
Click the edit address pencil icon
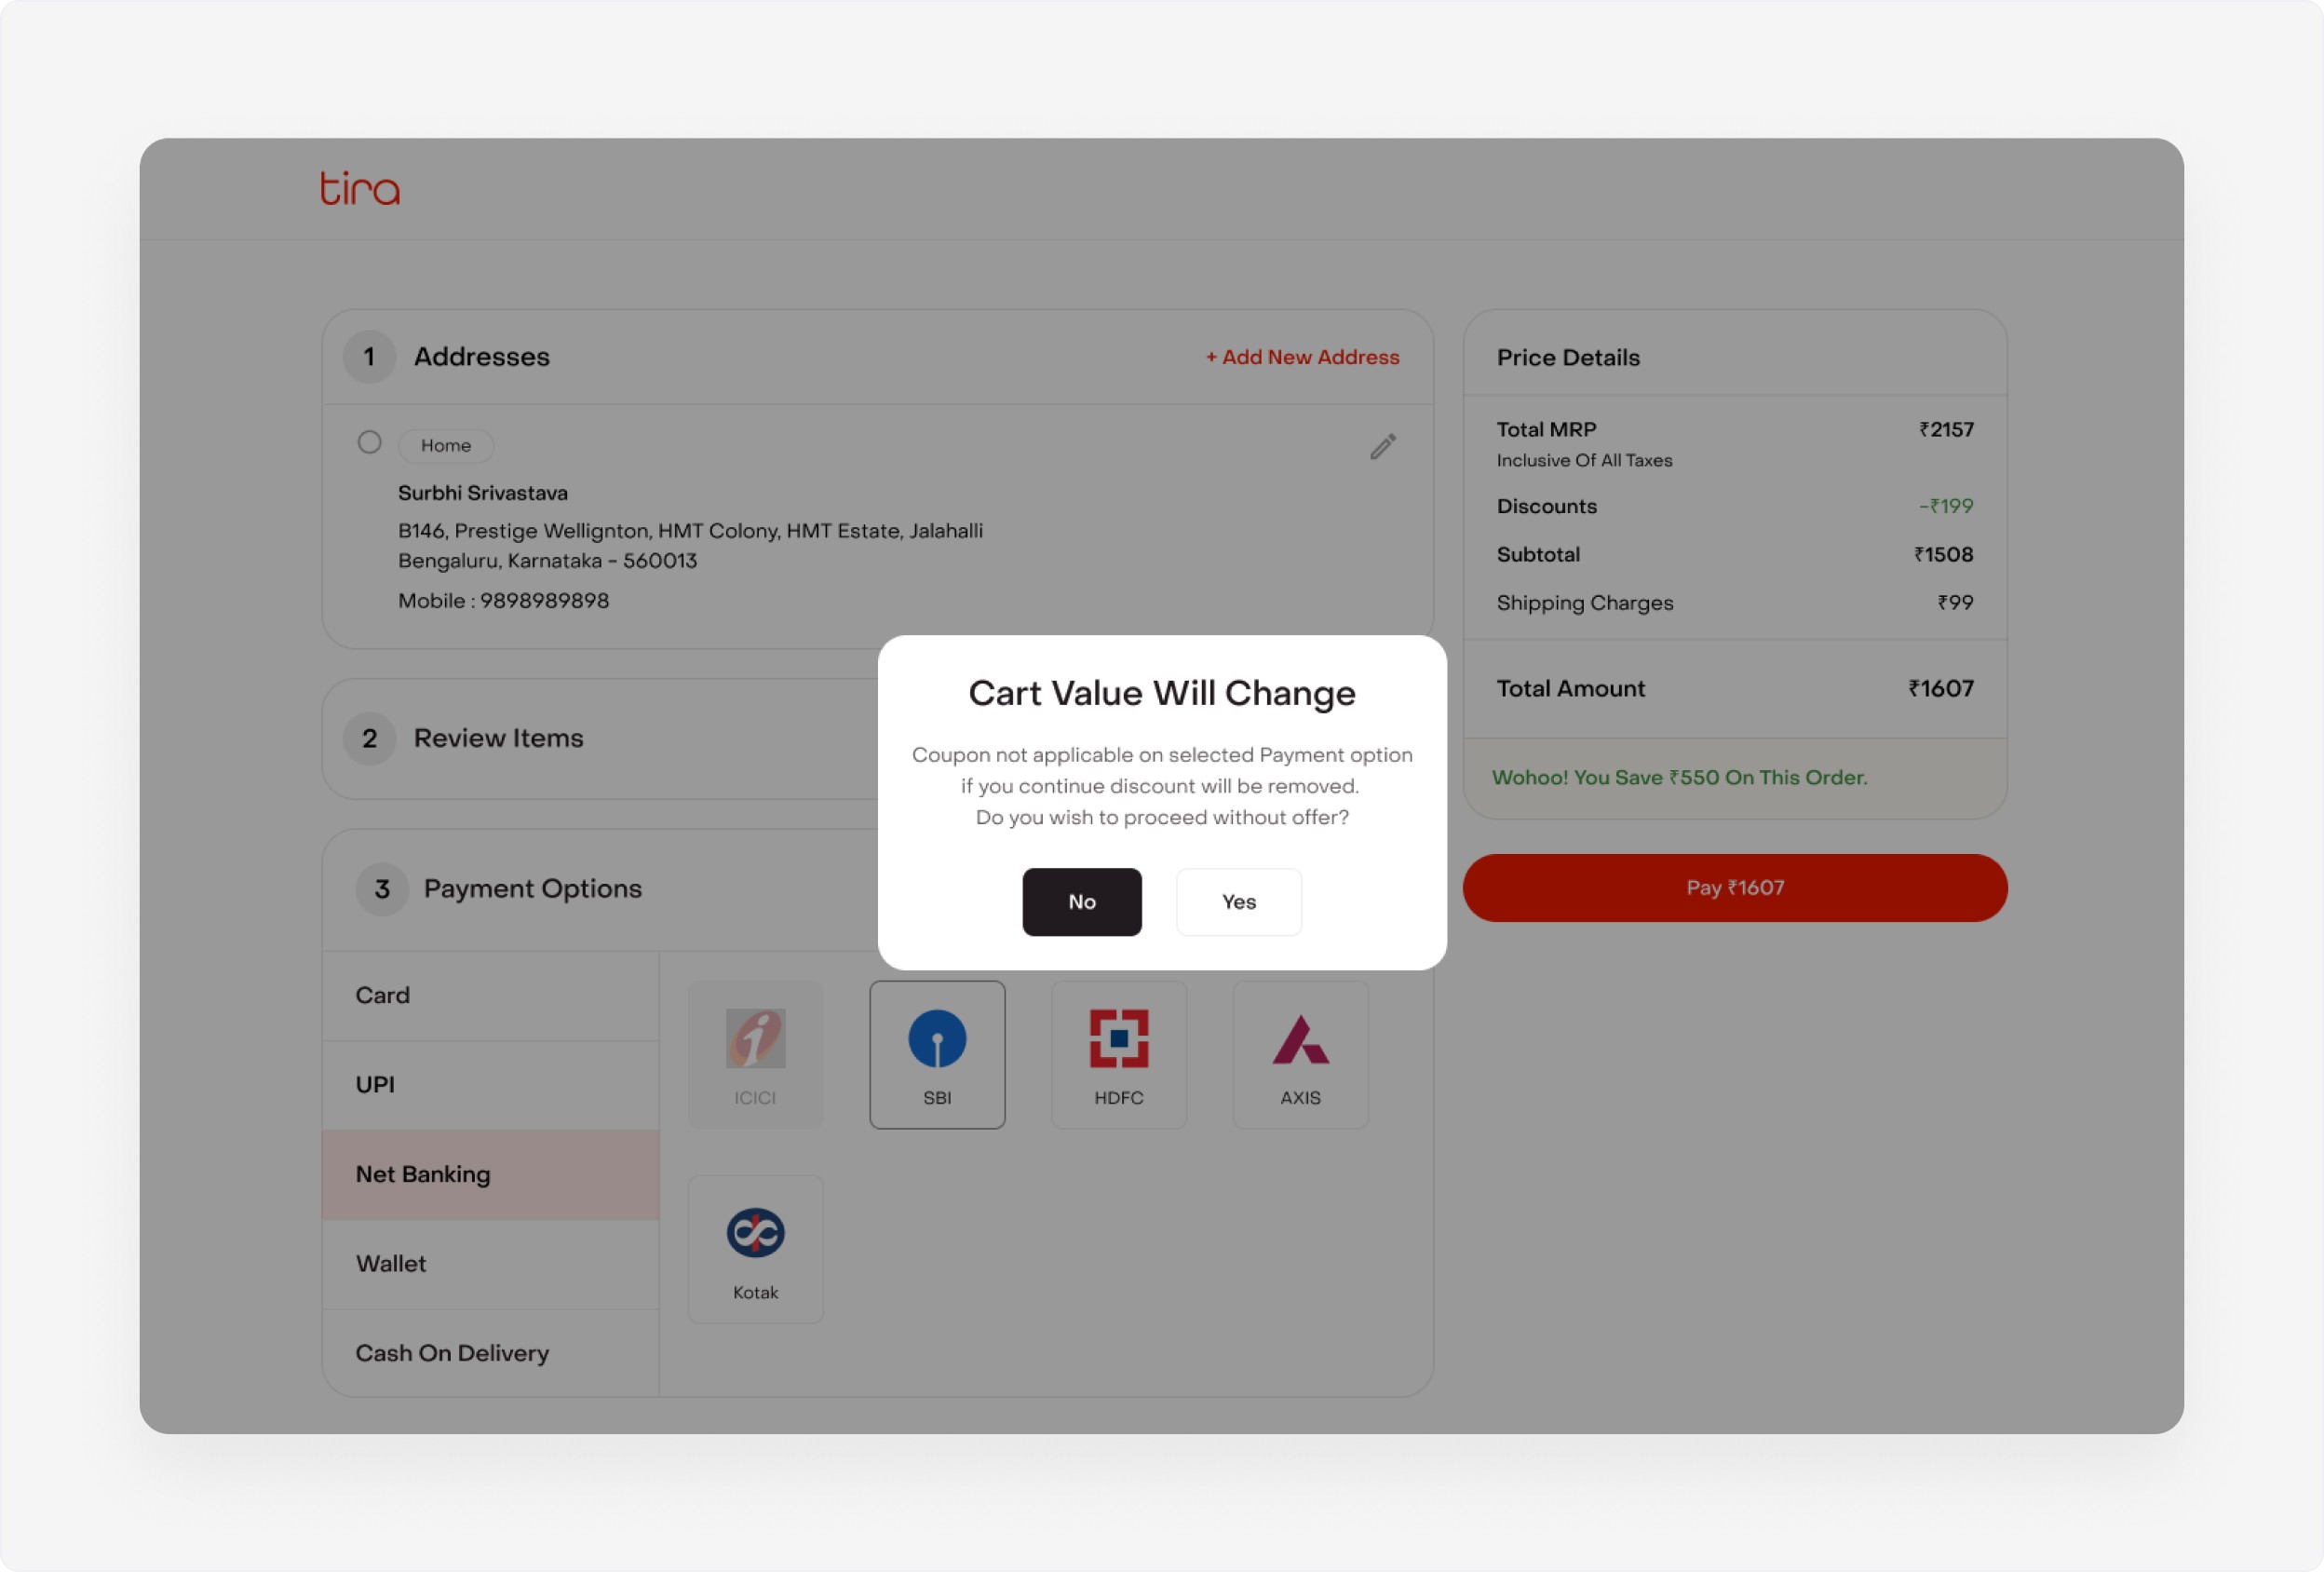[x=1382, y=446]
